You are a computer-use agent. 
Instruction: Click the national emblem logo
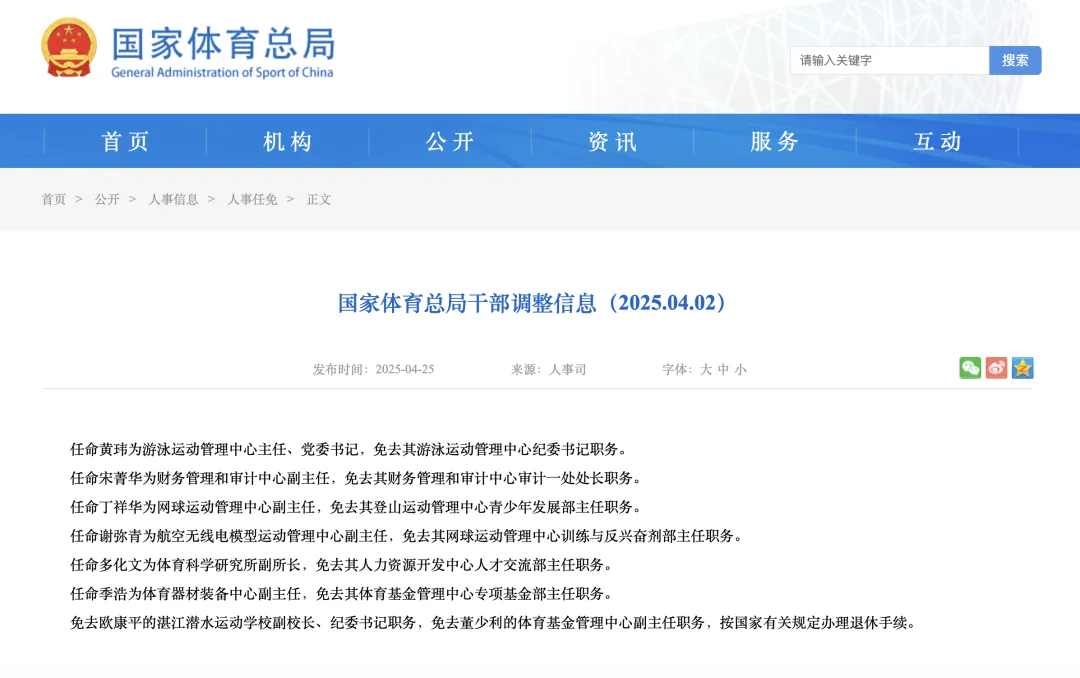[x=67, y=50]
